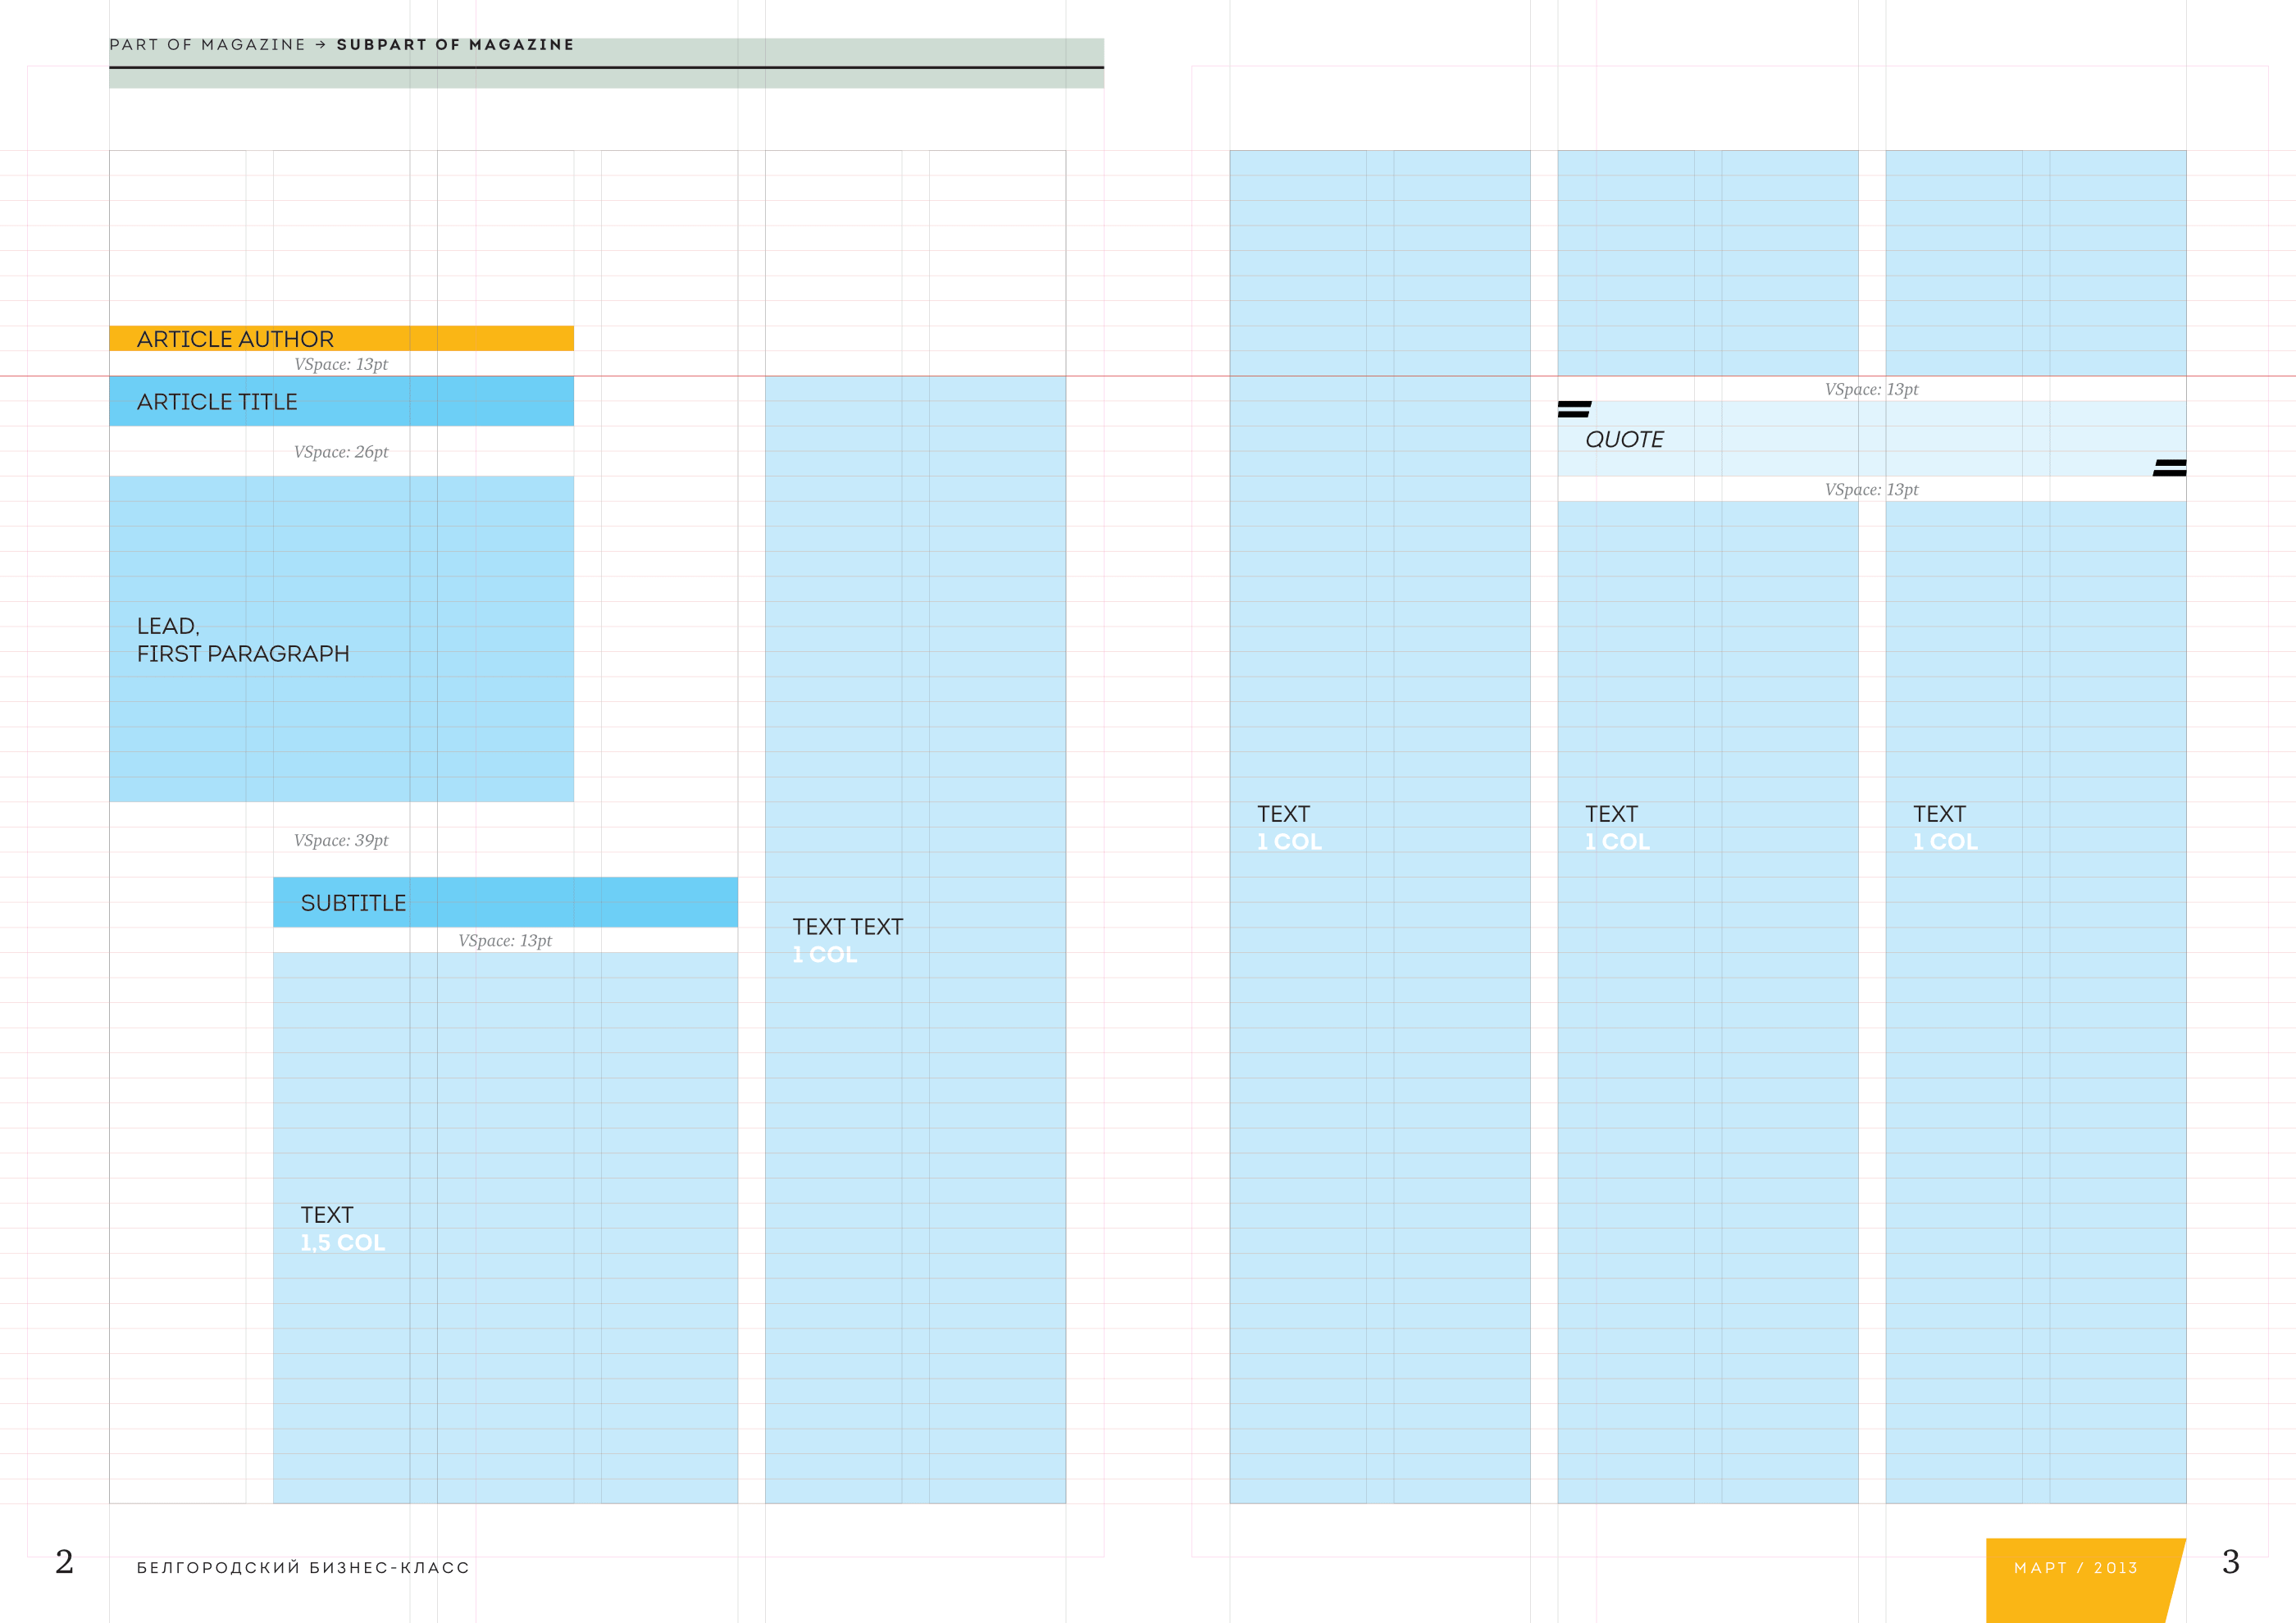This screenshot has width=2296, height=1623.
Task: Select the ARTICLE TITLE blue block
Action: tap(341, 401)
